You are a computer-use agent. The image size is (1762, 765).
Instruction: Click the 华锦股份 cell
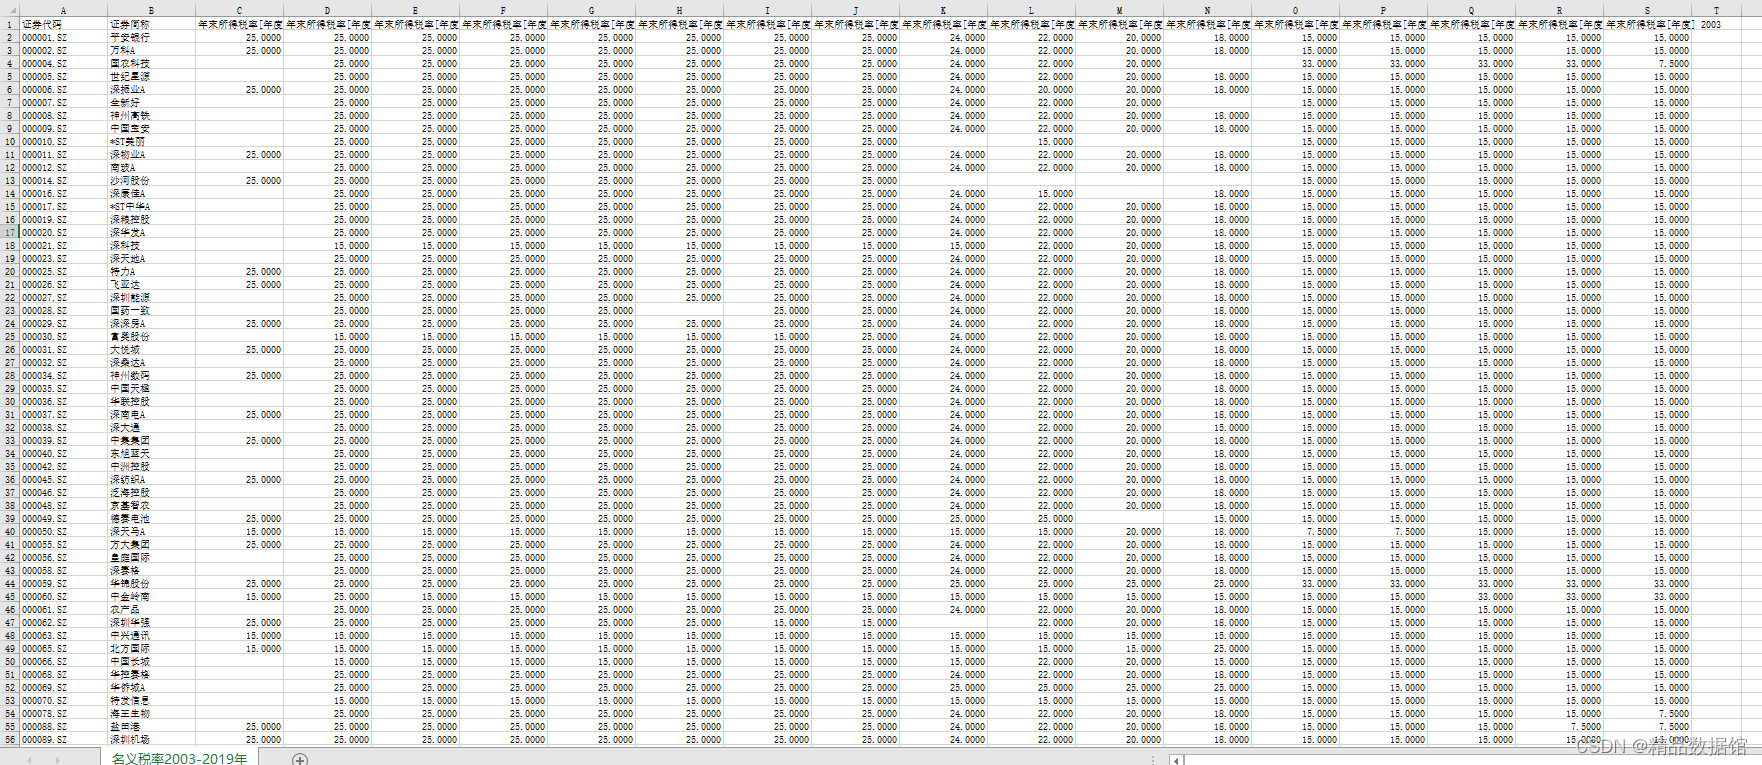point(152,583)
